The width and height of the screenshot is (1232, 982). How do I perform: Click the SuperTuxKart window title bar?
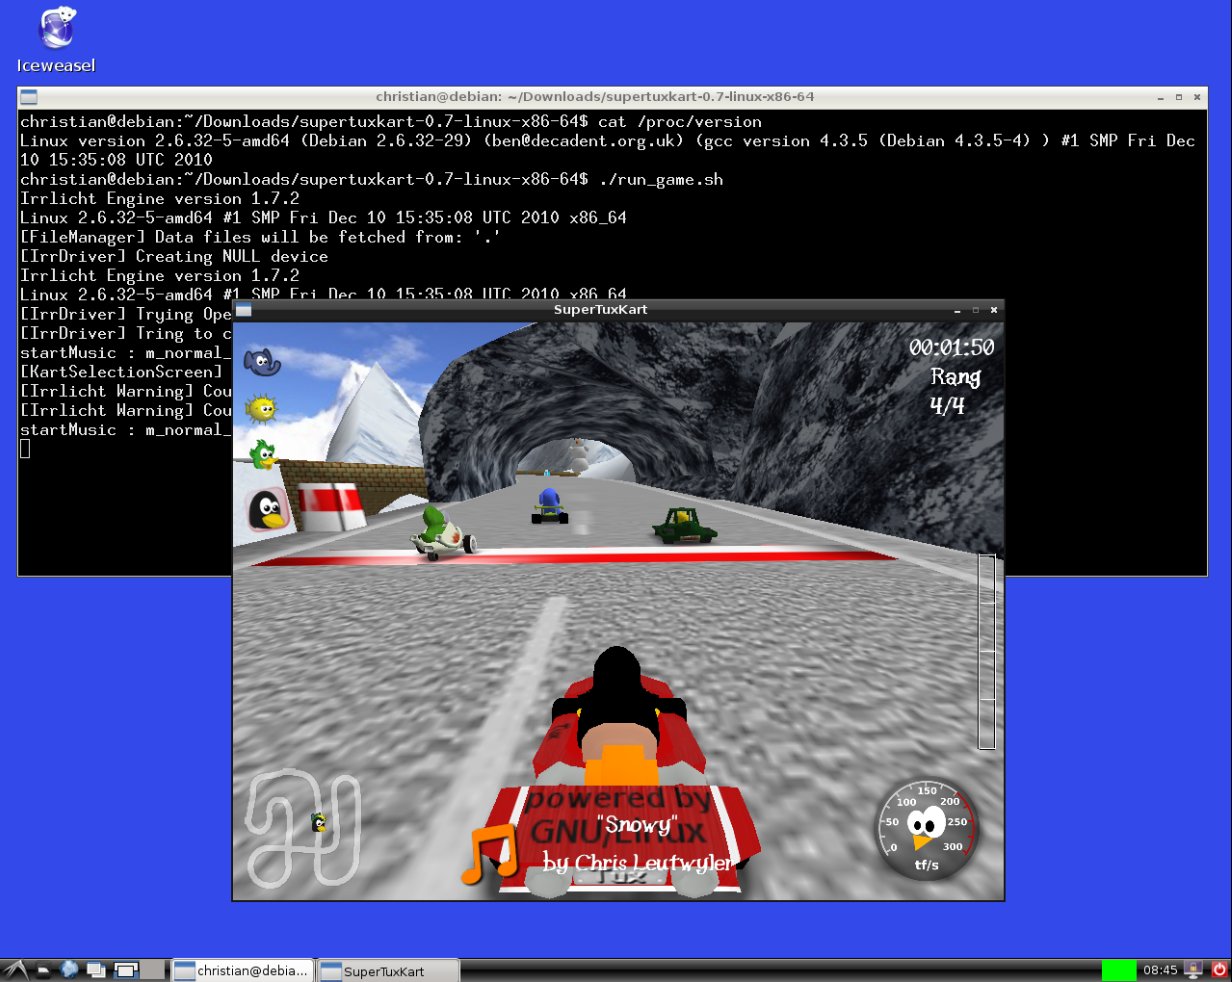[600, 310]
